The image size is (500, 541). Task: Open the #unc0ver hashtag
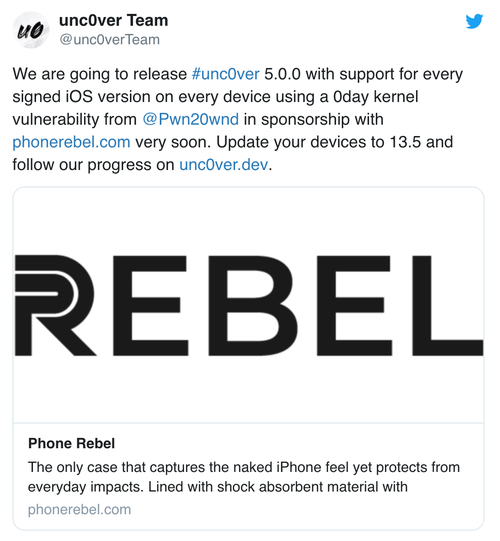coord(225,74)
